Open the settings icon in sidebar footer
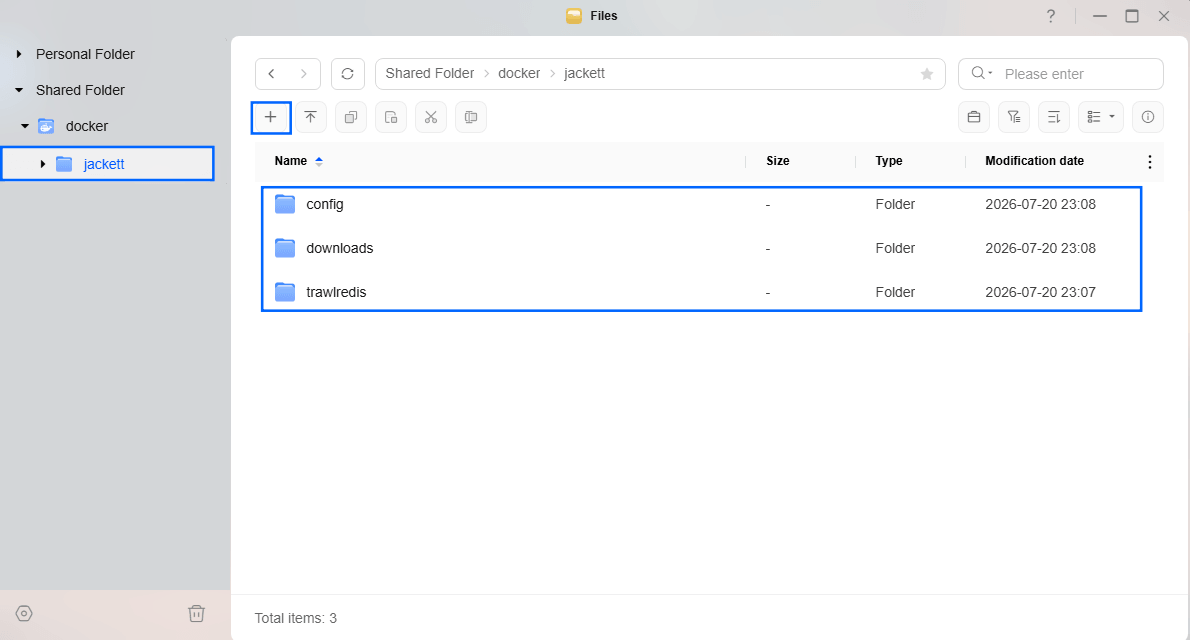 click(x=24, y=613)
